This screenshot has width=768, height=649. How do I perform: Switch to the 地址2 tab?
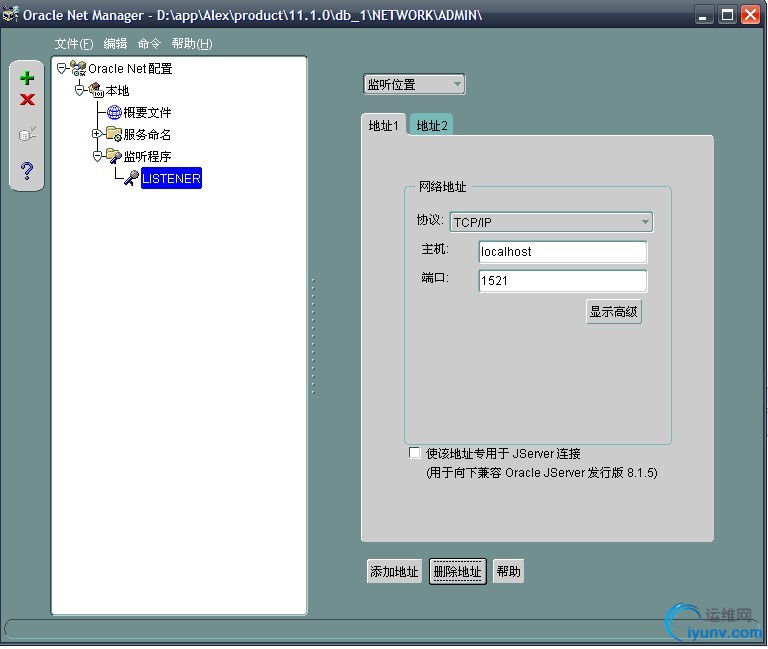point(432,125)
